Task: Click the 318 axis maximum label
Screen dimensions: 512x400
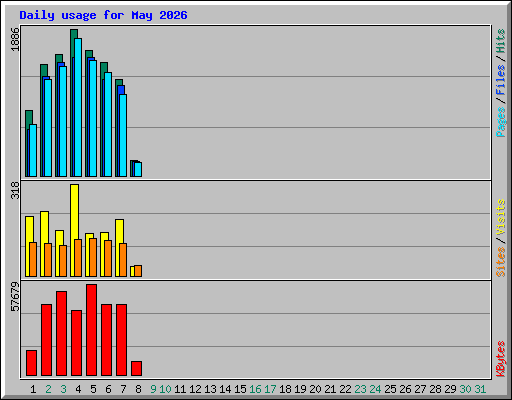Action: 15,190
